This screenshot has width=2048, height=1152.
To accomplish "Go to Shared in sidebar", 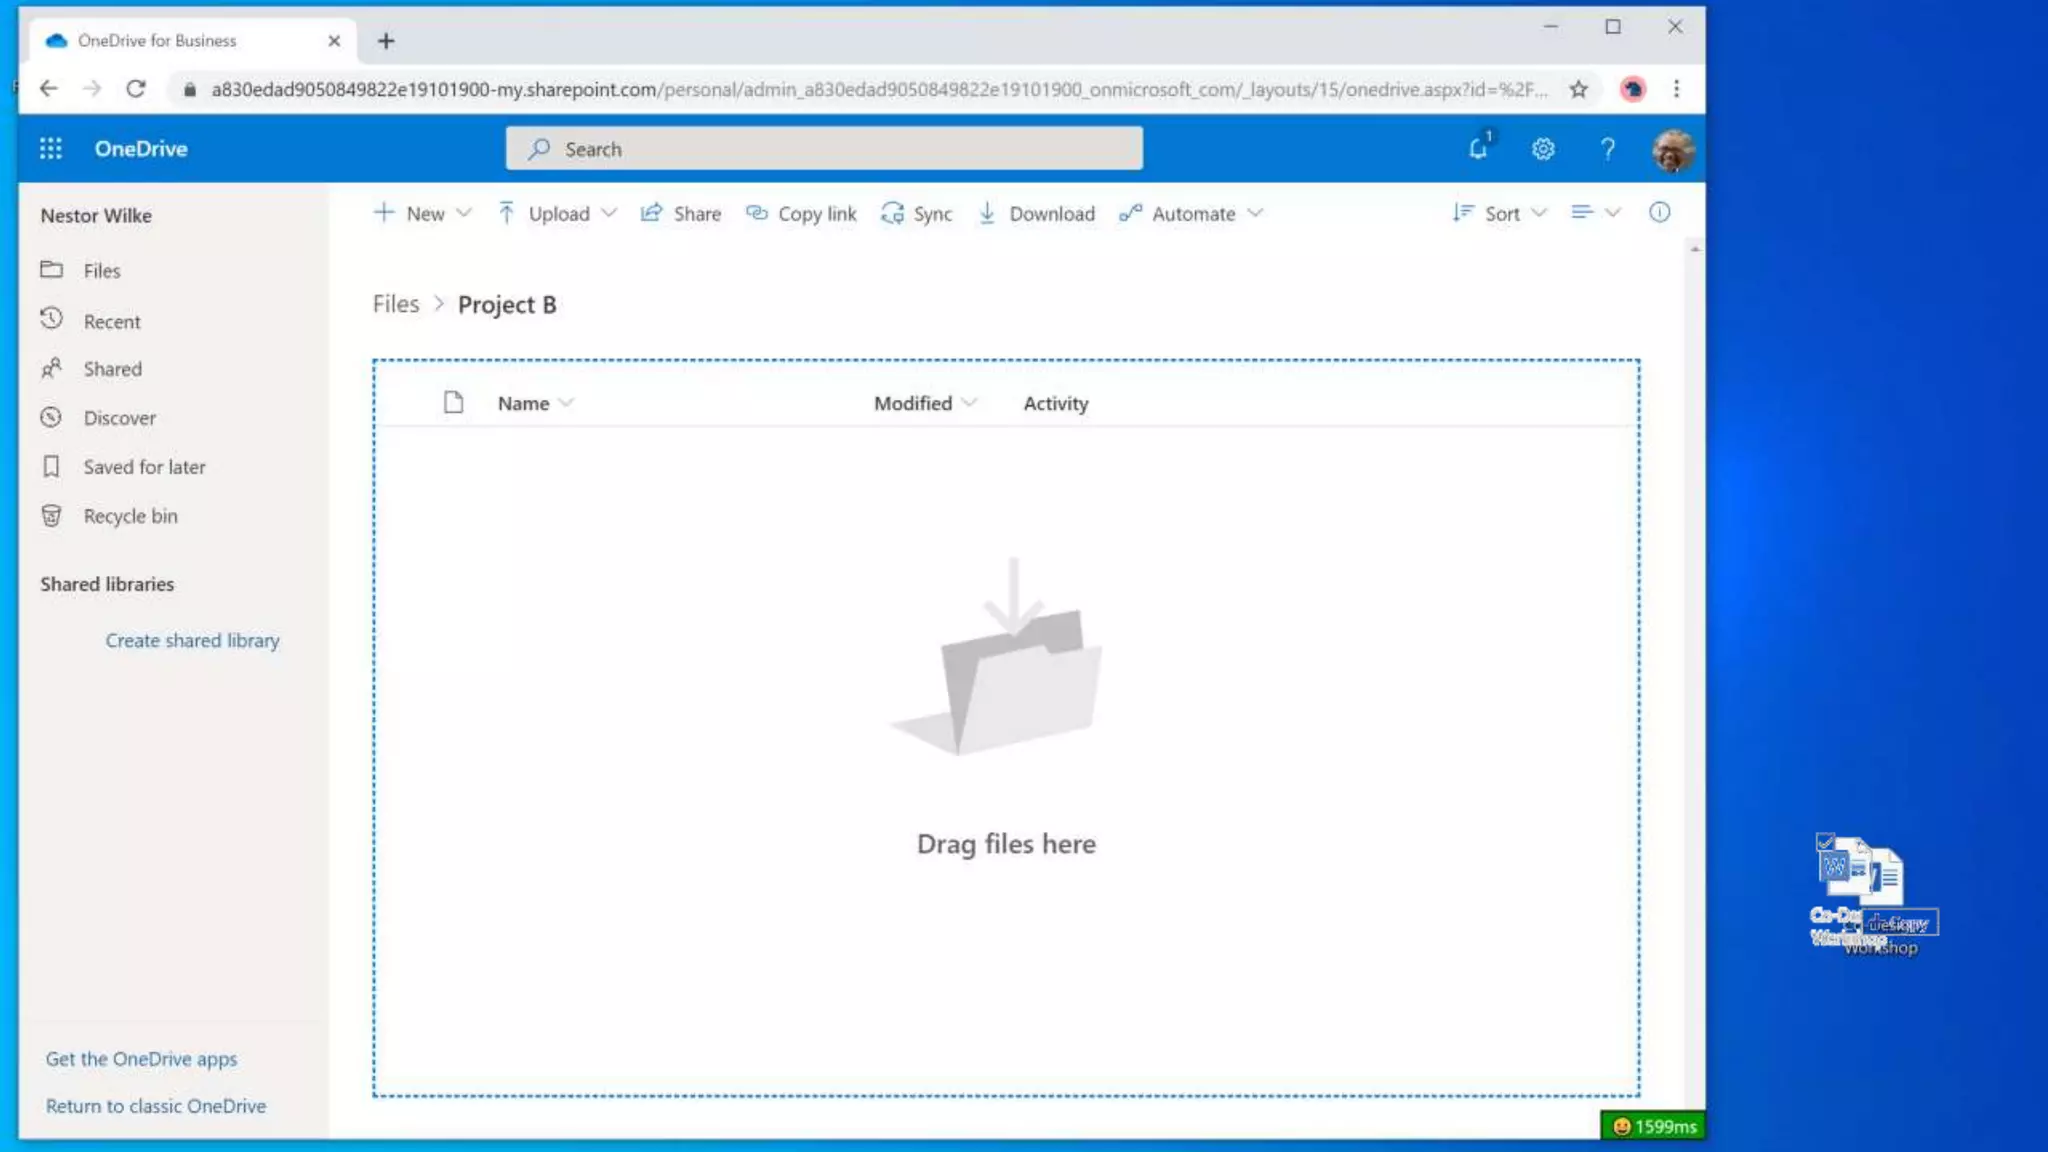I will [112, 369].
